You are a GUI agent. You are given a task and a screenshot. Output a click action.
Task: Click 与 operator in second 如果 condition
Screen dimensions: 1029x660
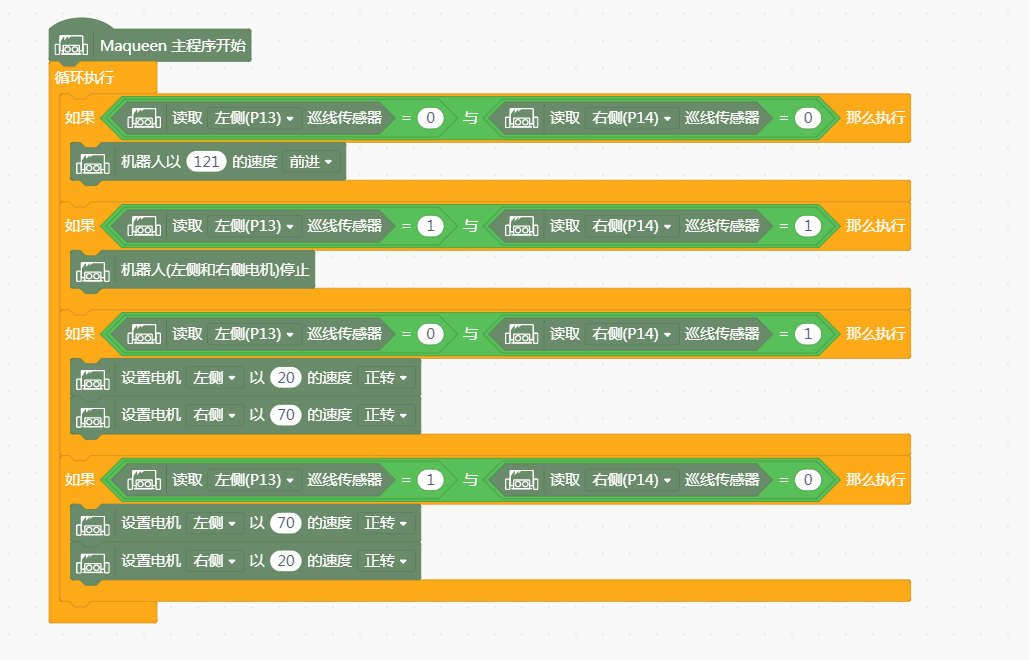coord(471,226)
